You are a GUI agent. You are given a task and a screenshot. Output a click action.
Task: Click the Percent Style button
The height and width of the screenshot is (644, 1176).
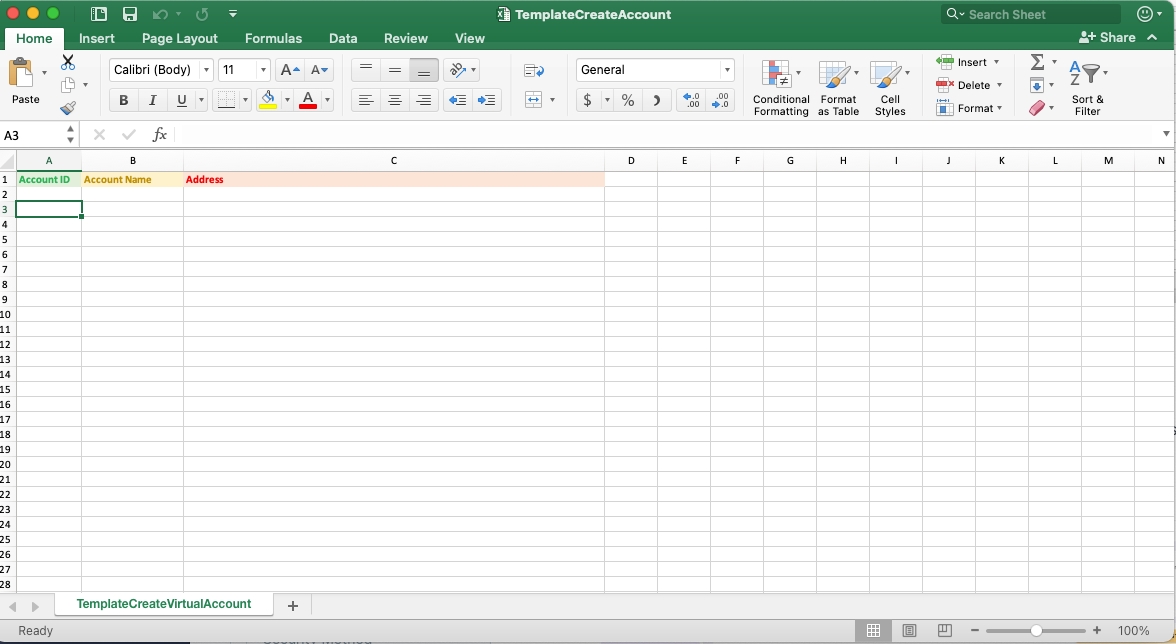pos(627,100)
